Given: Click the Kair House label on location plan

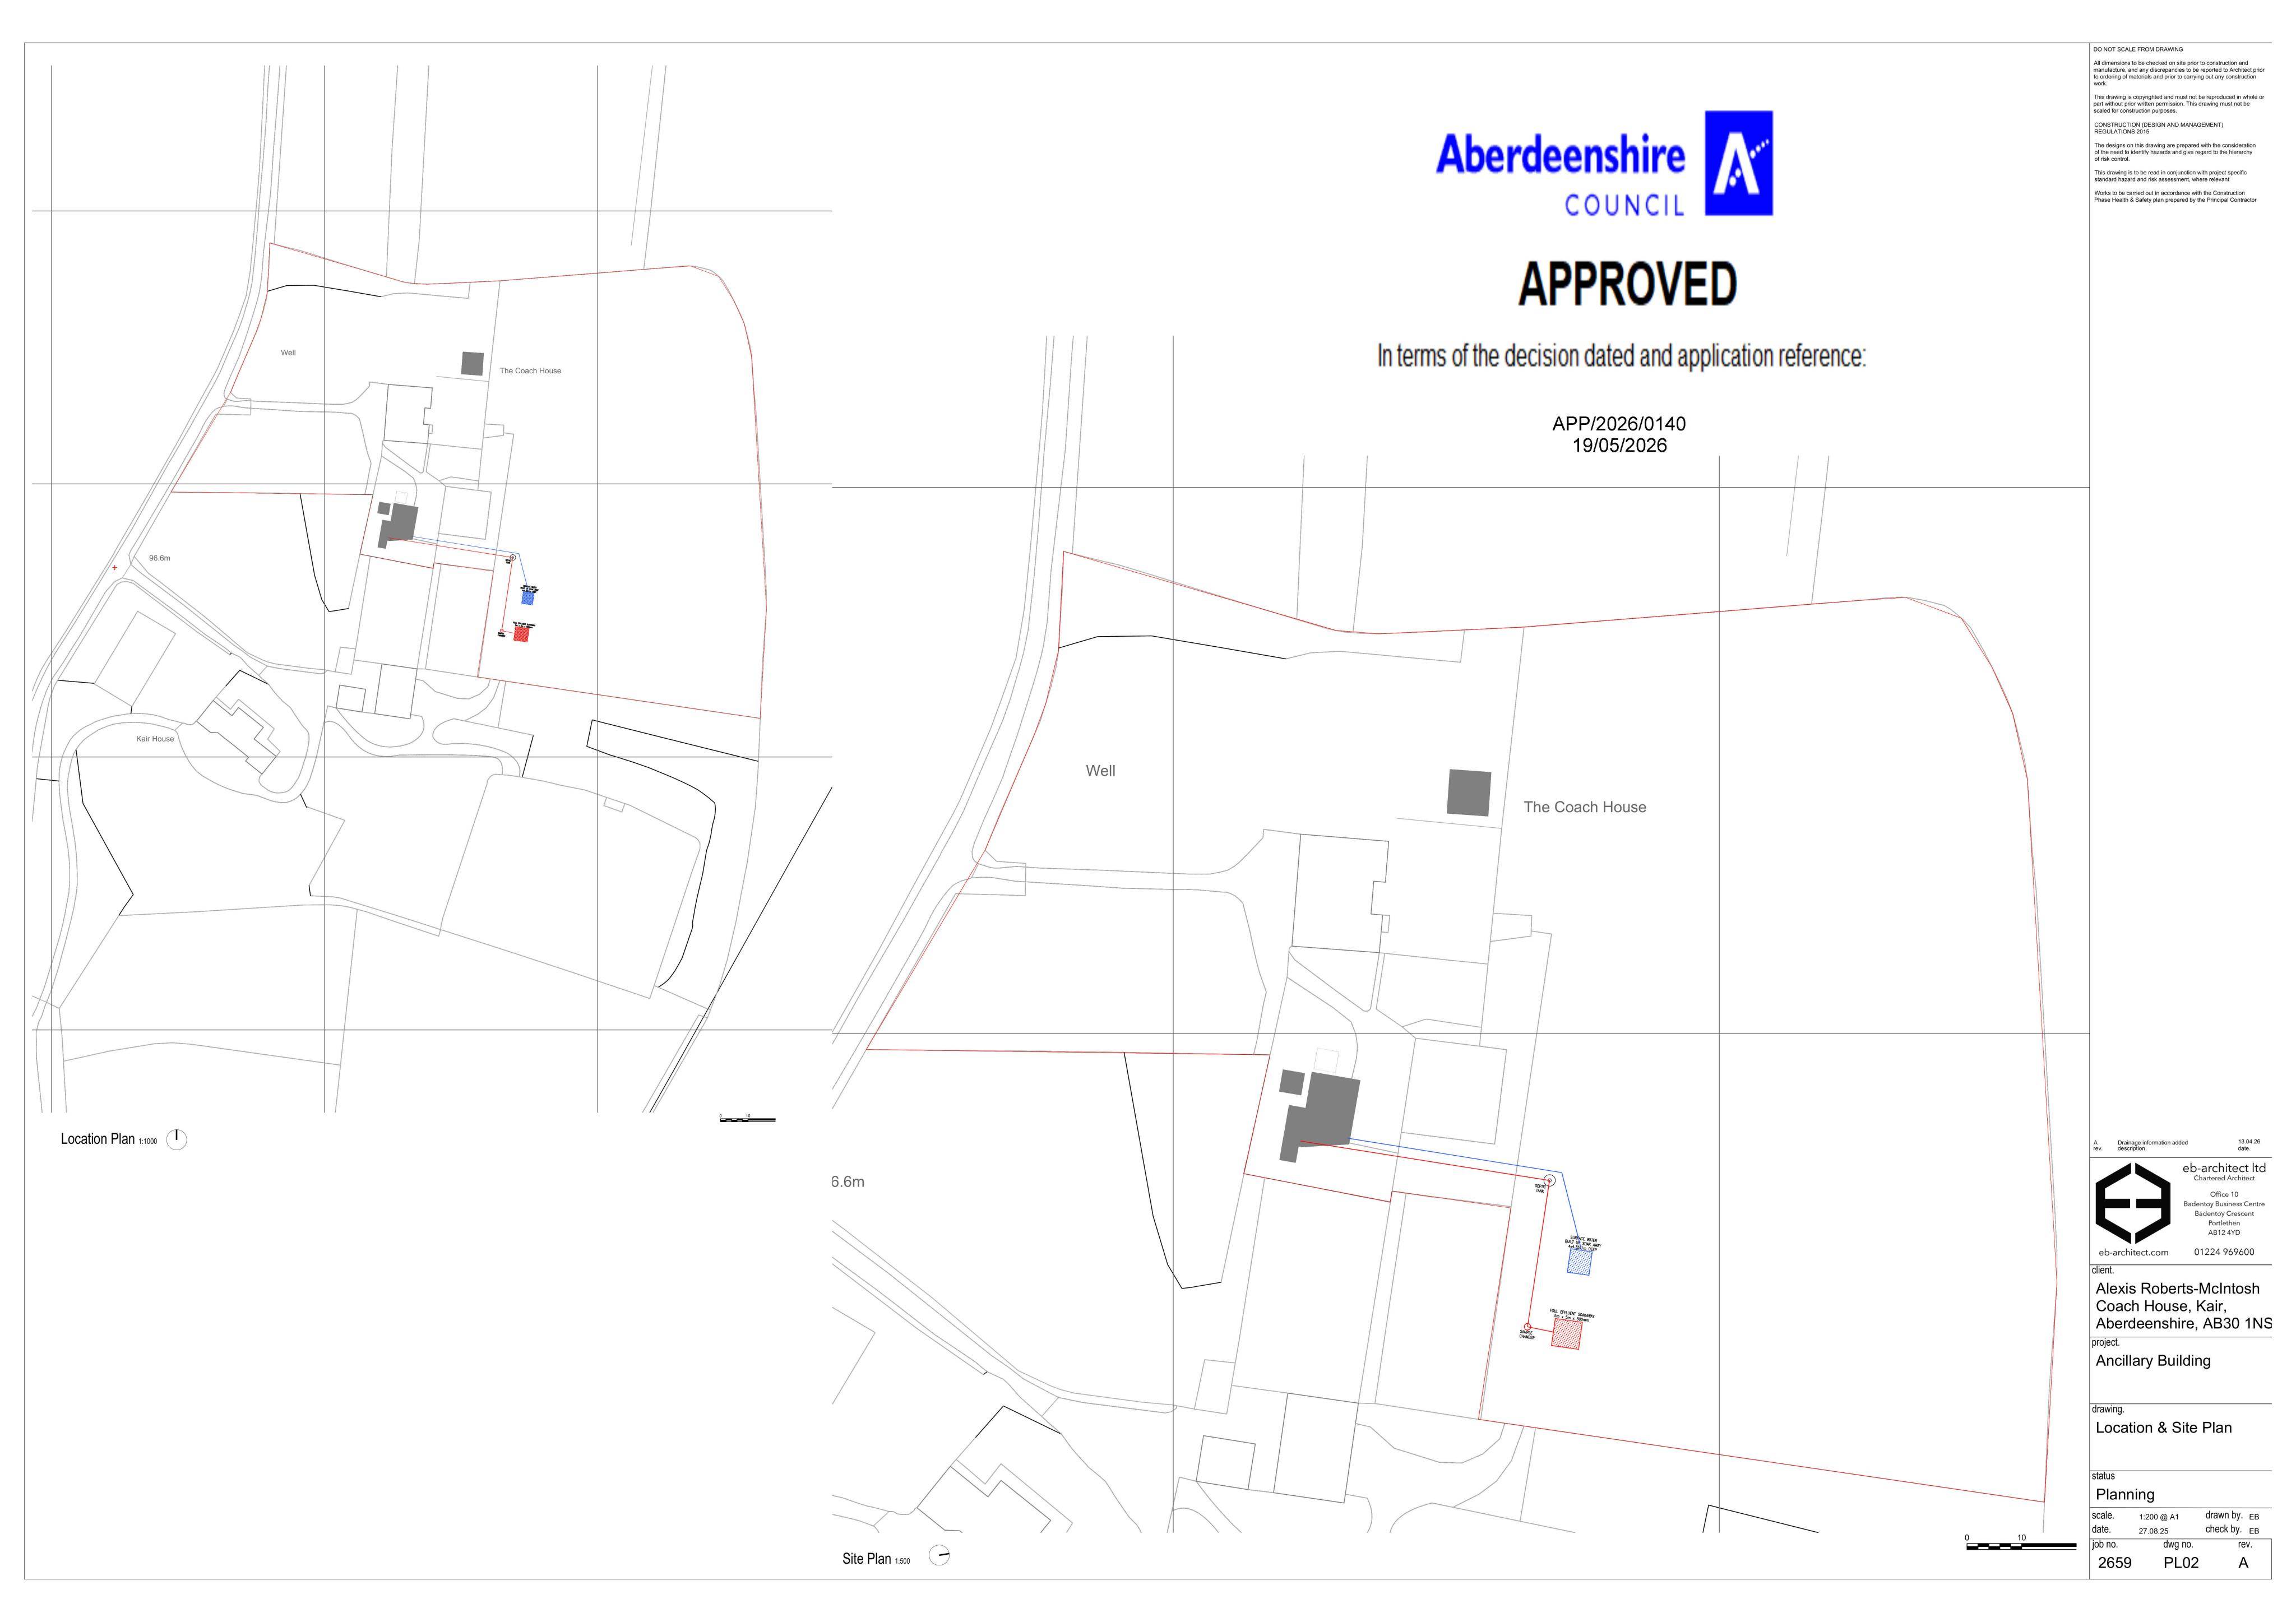Looking at the screenshot, I should (155, 739).
